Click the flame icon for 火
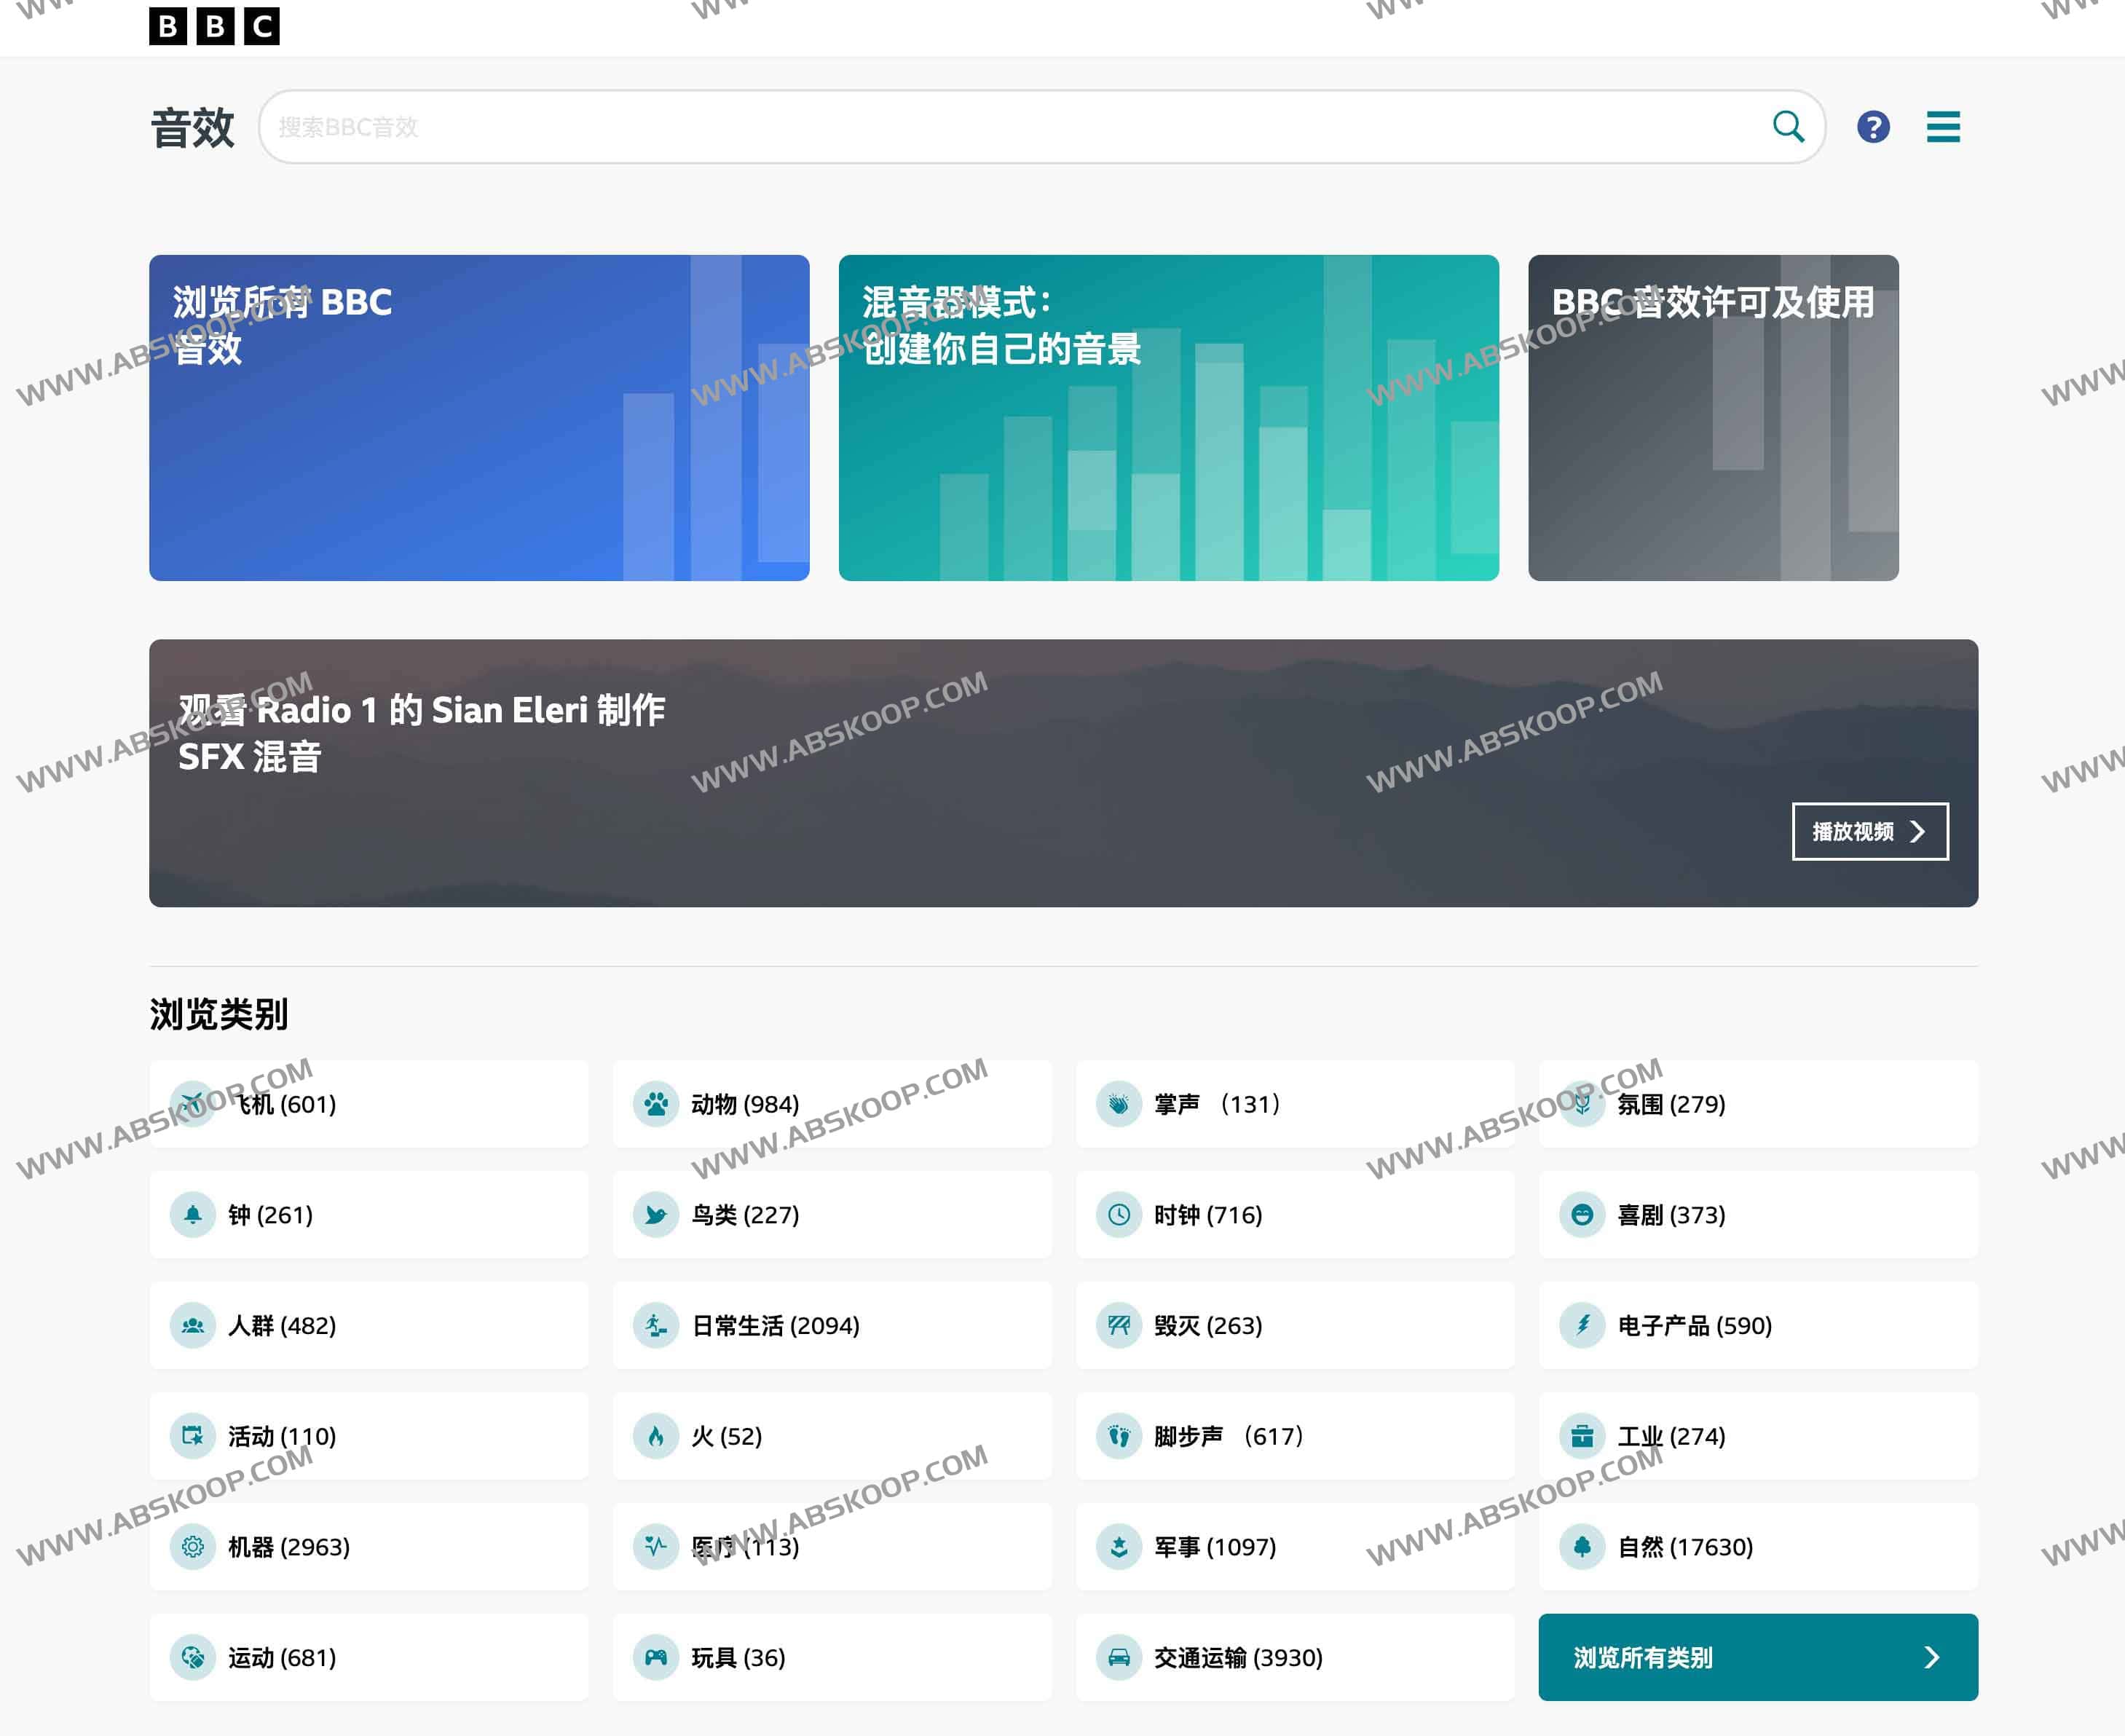 click(x=656, y=1436)
